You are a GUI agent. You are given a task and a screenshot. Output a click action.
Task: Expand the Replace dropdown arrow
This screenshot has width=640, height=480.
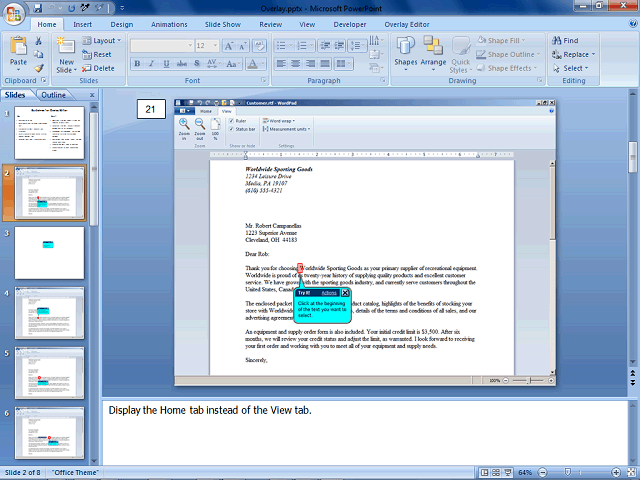tap(593, 54)
